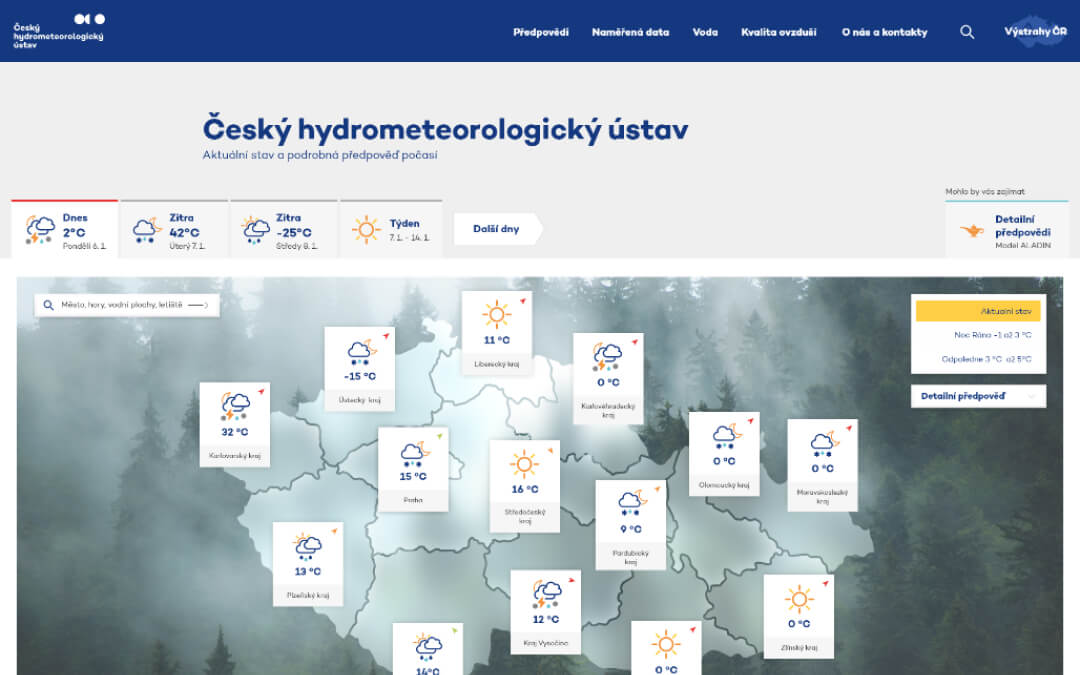Screen dimensions: 1080x675
Task: Click the sunny icon for Liberecký kraj
Action: pos(496,313)
